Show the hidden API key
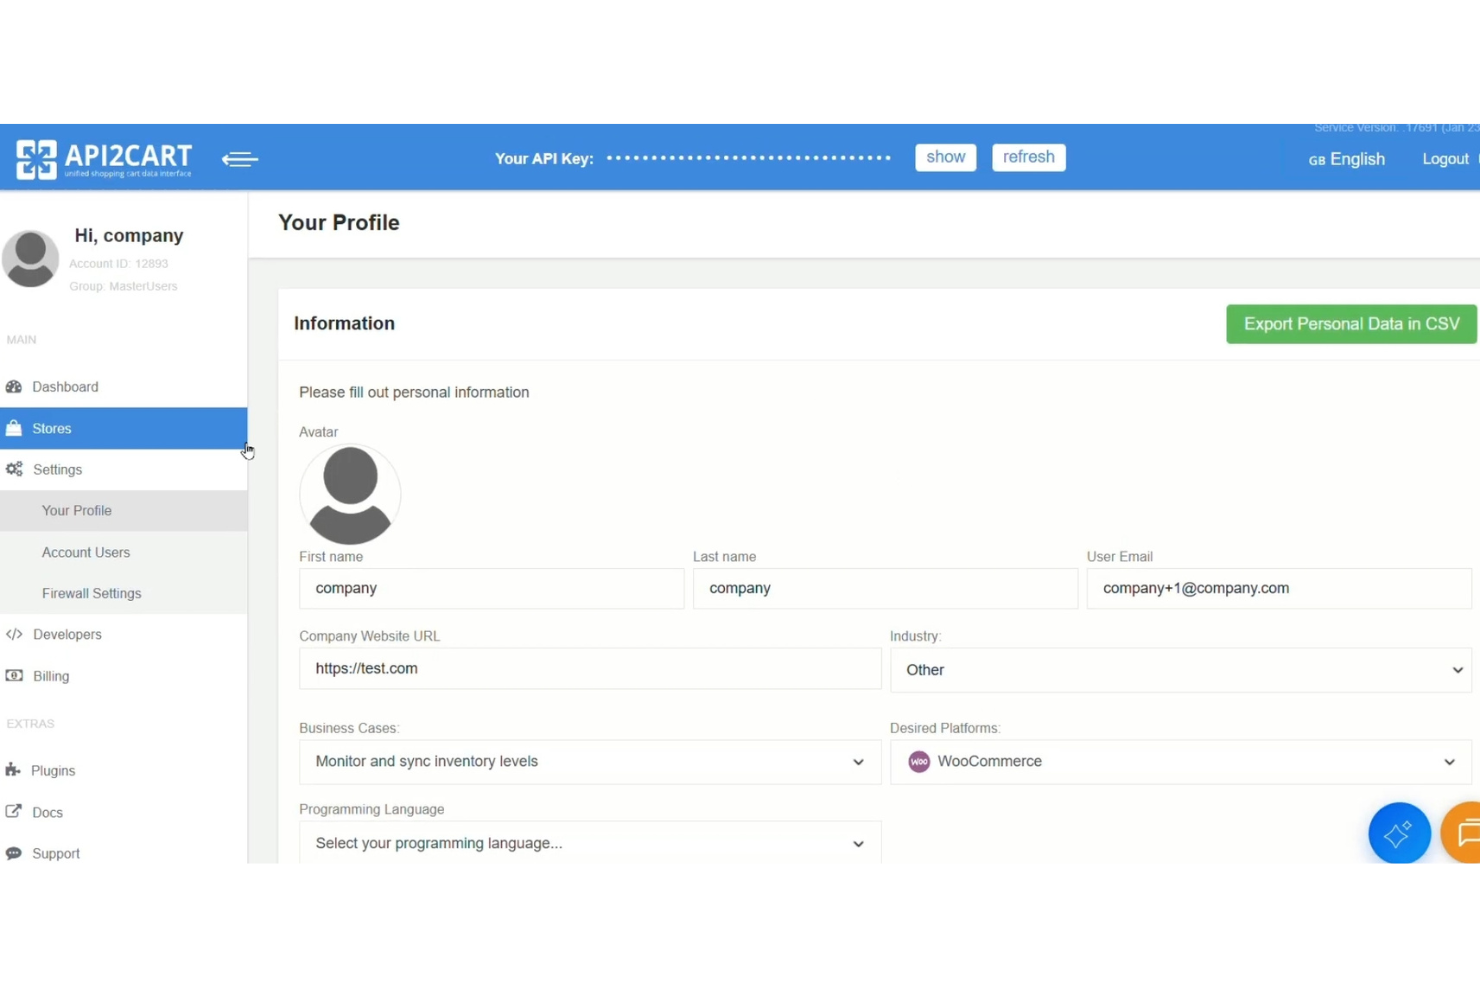The width and height of the screenshot is (1480, 987). 944,157
